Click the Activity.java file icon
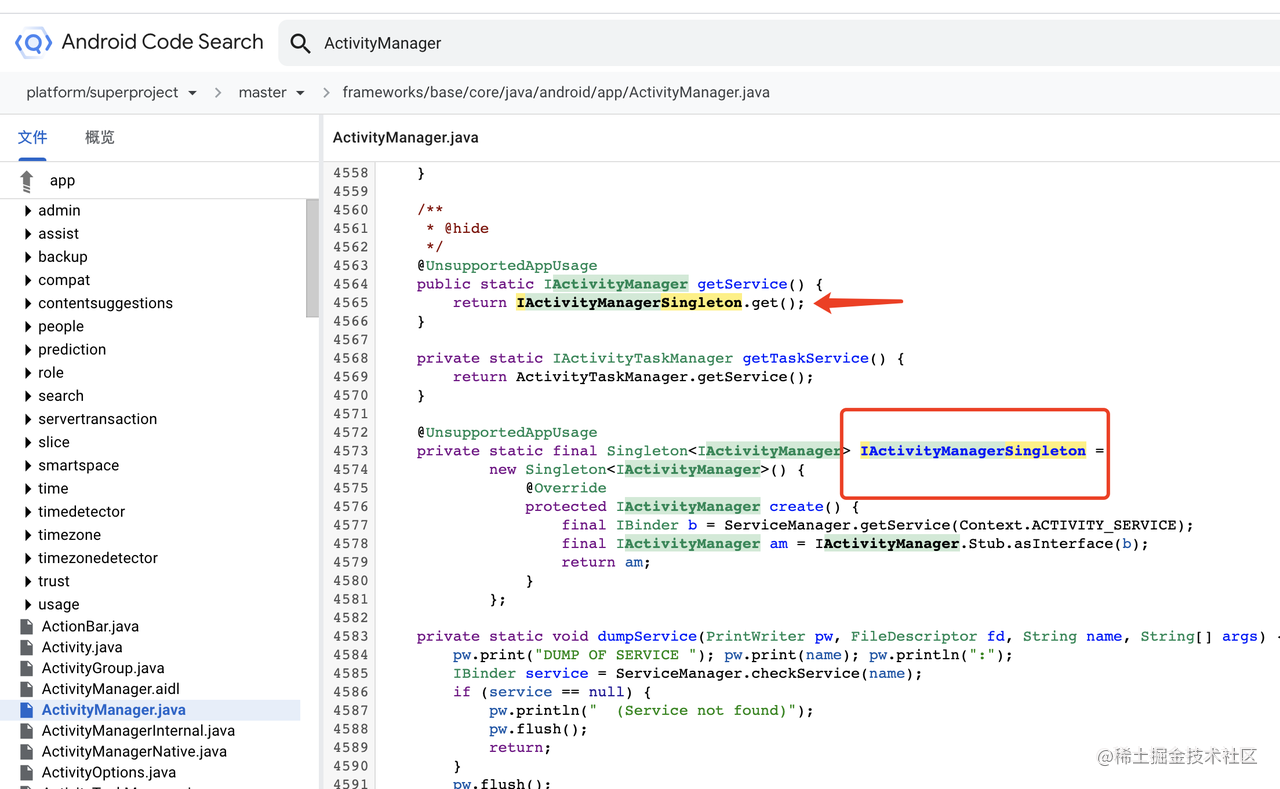This screenshot has height=789, width=1280. click(x=27, y=647)
